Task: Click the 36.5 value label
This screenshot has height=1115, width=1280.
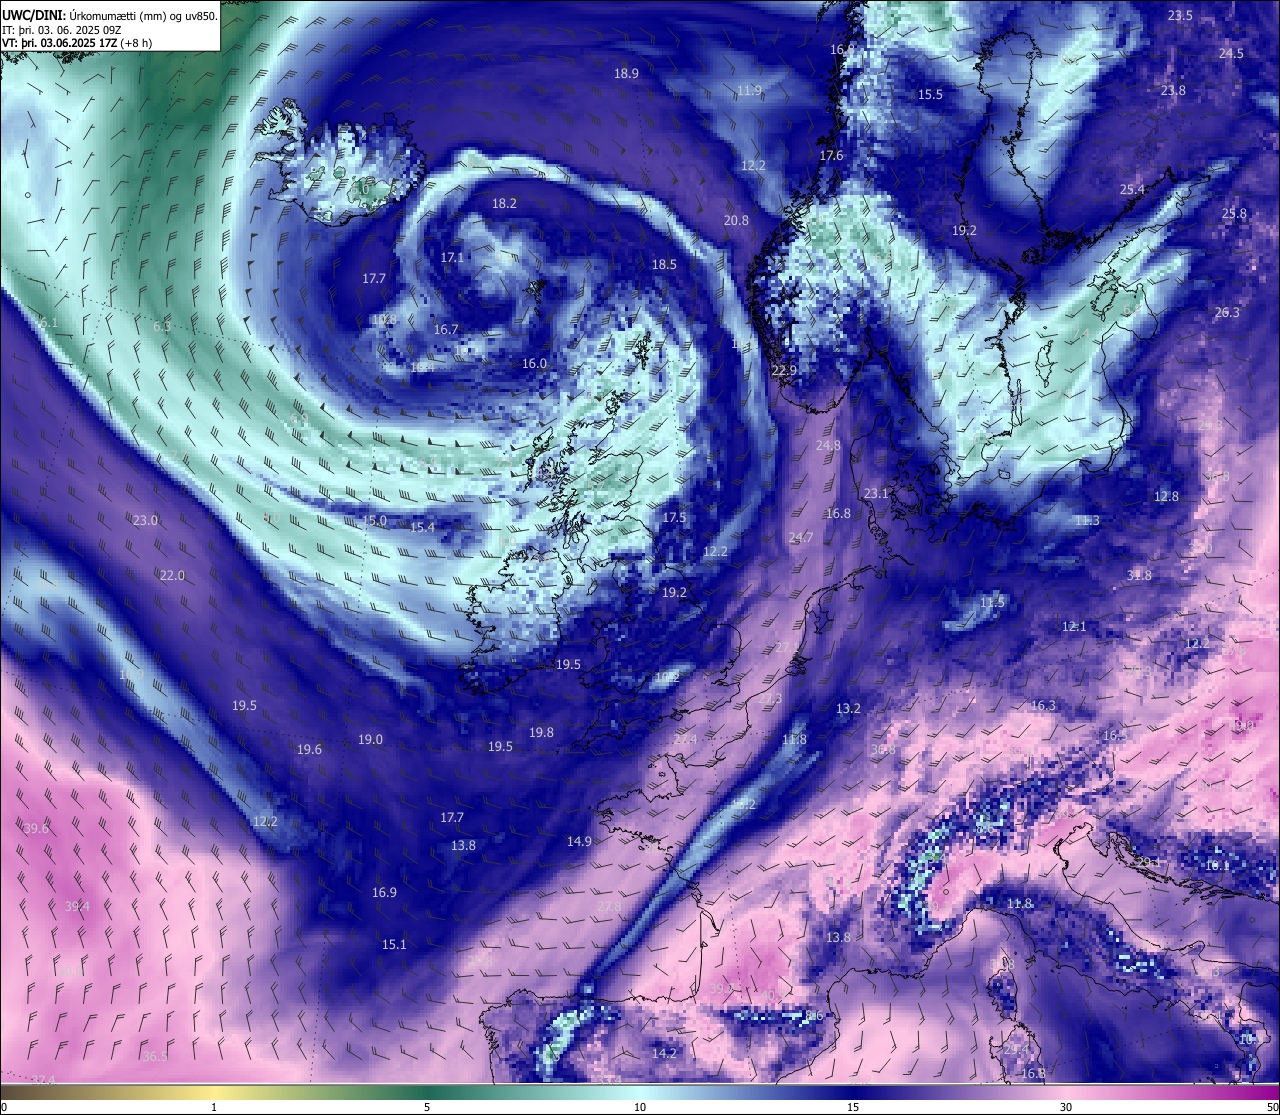Action: point(155,1056)
